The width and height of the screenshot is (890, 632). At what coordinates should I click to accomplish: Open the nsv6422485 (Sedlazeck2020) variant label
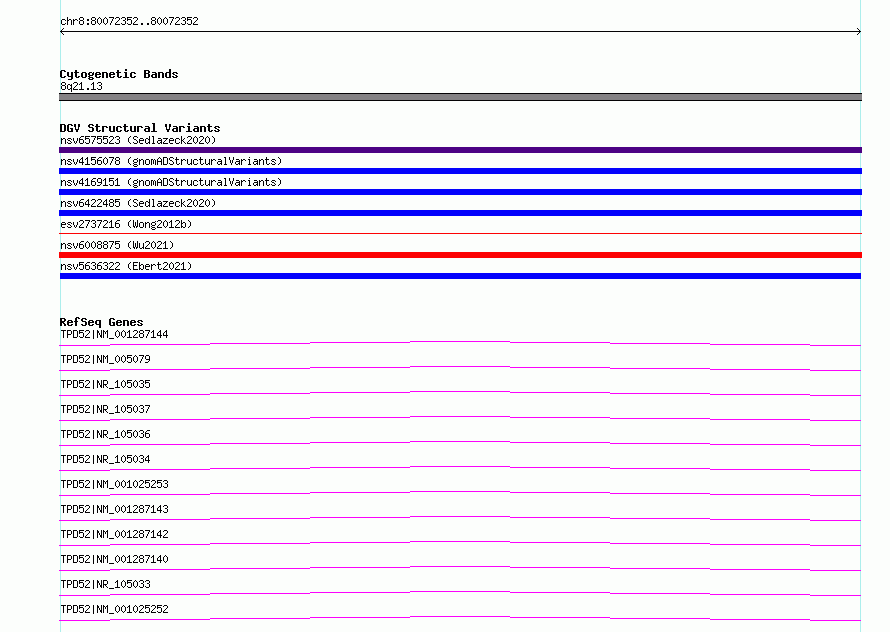click(x=138, y=203)
